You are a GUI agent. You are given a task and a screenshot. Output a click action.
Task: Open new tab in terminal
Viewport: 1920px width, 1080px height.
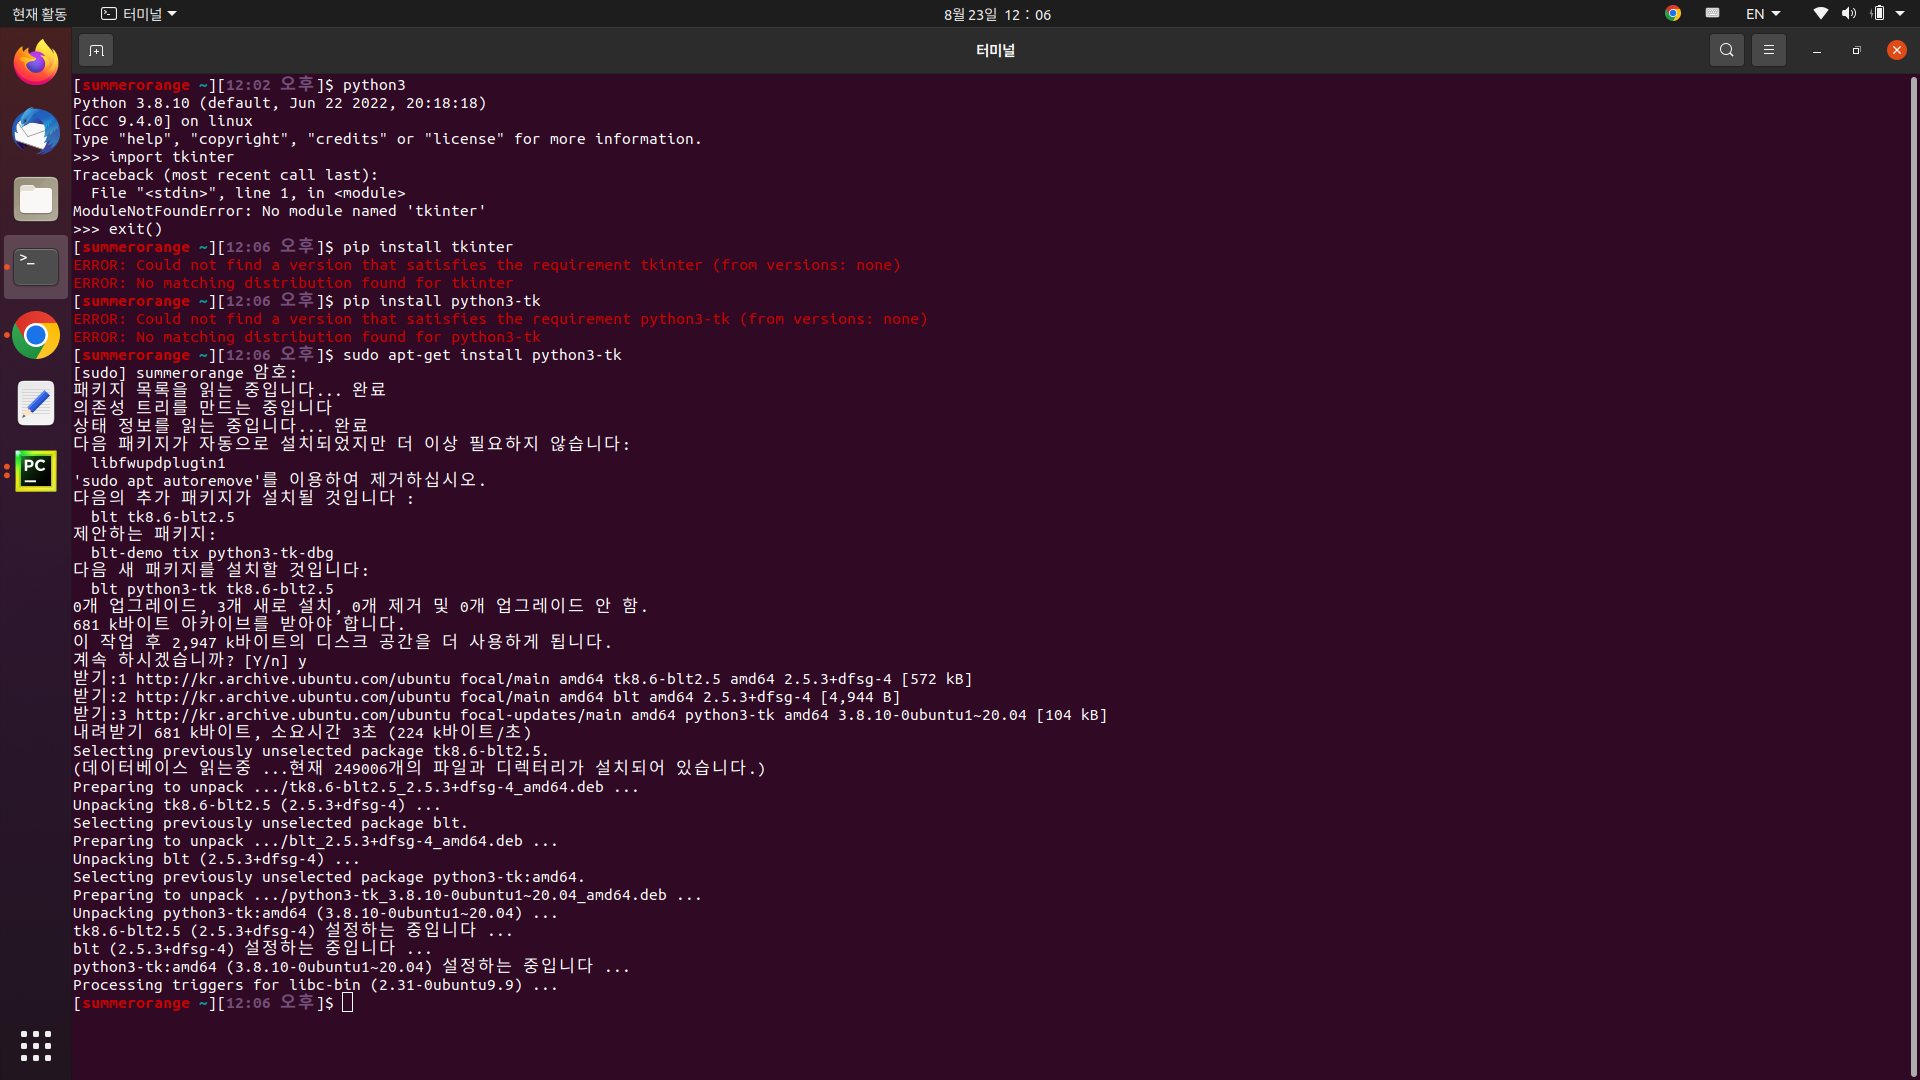tap(96, 50)
